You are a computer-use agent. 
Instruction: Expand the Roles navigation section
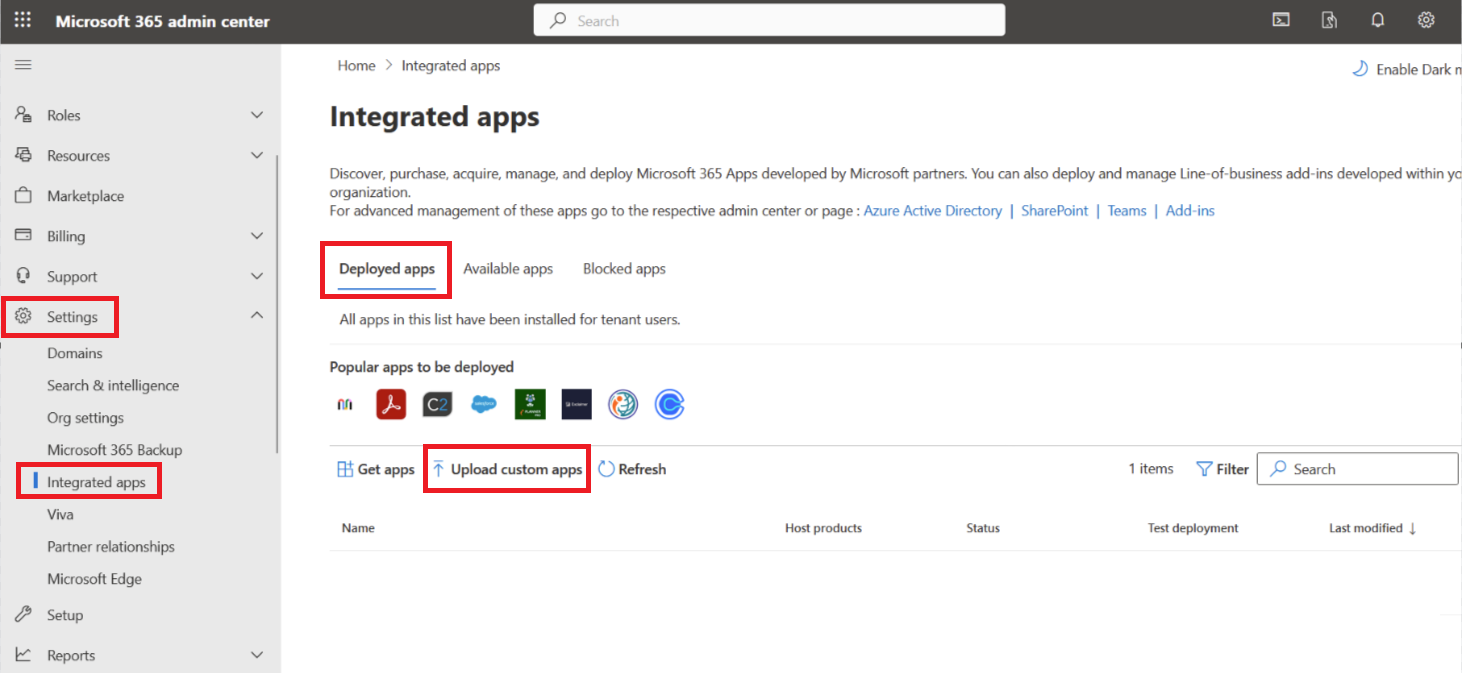coord(256,115)
